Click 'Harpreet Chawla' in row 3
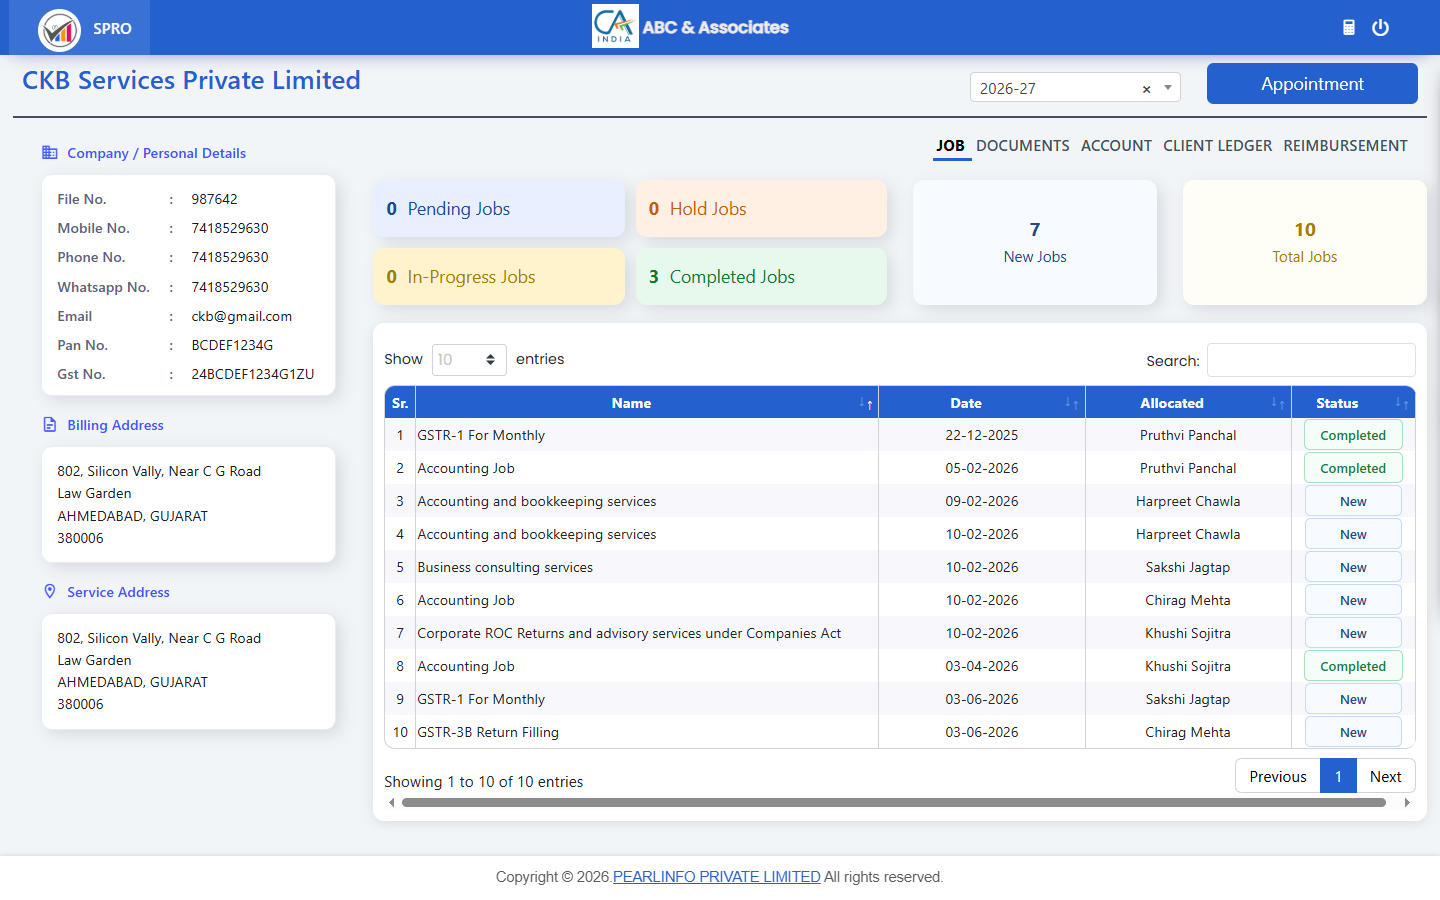Screen dimensions: 1440x900 [1188, 501]
